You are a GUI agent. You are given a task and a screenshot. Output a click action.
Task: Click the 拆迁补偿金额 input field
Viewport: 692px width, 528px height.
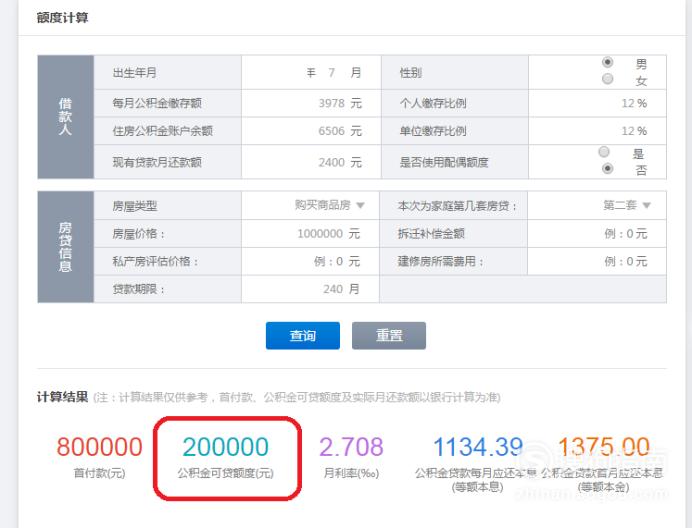[597, 234]
